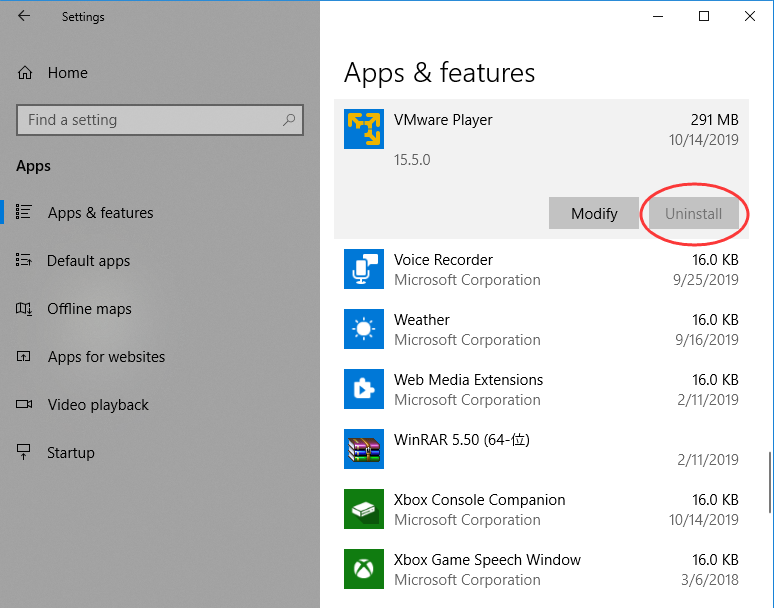The width and height of the screenshot is (774, 608).
Task: Maximize the Settings window
Action: [704, 16]
